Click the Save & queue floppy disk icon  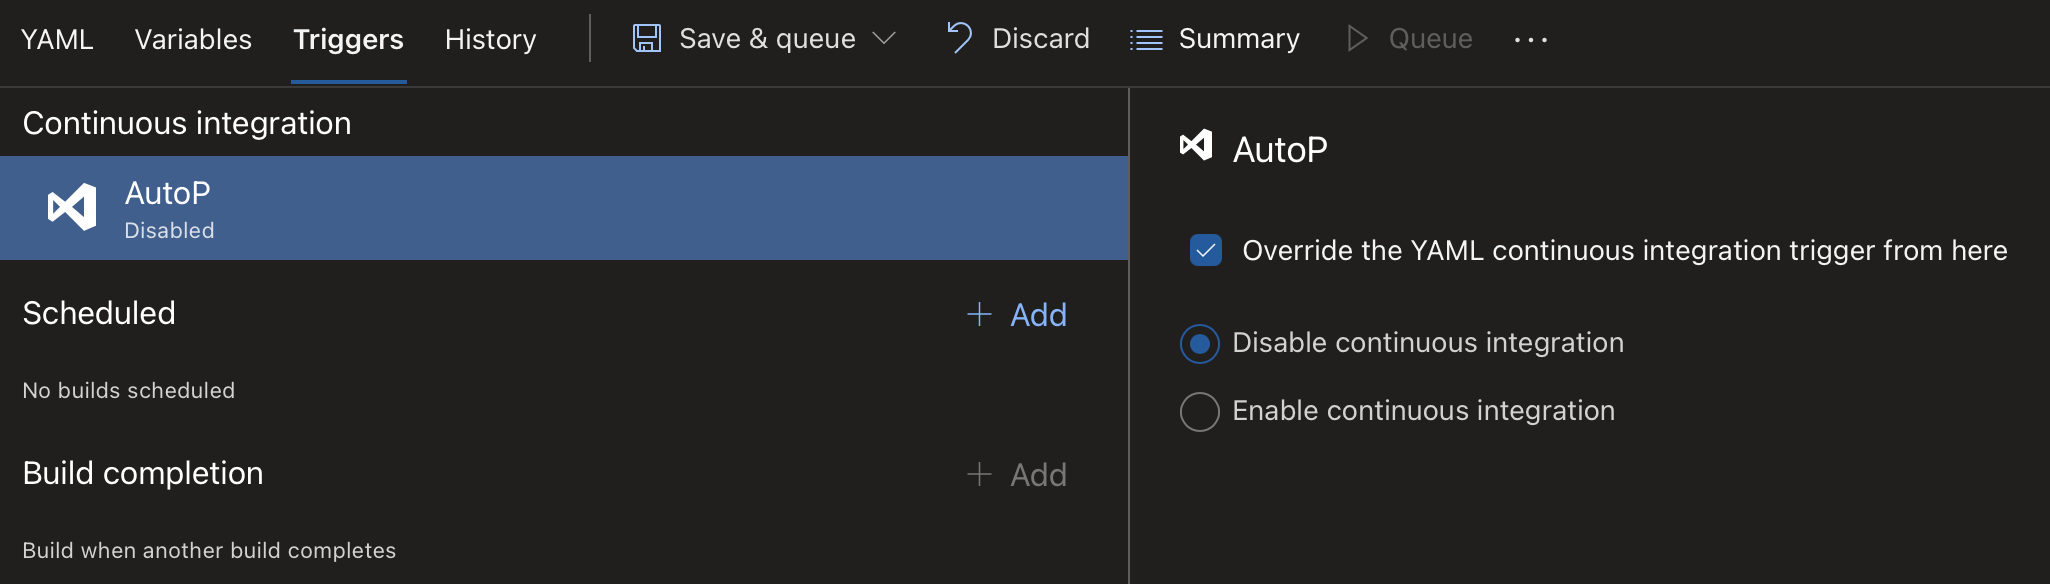(x=647, y=39)
